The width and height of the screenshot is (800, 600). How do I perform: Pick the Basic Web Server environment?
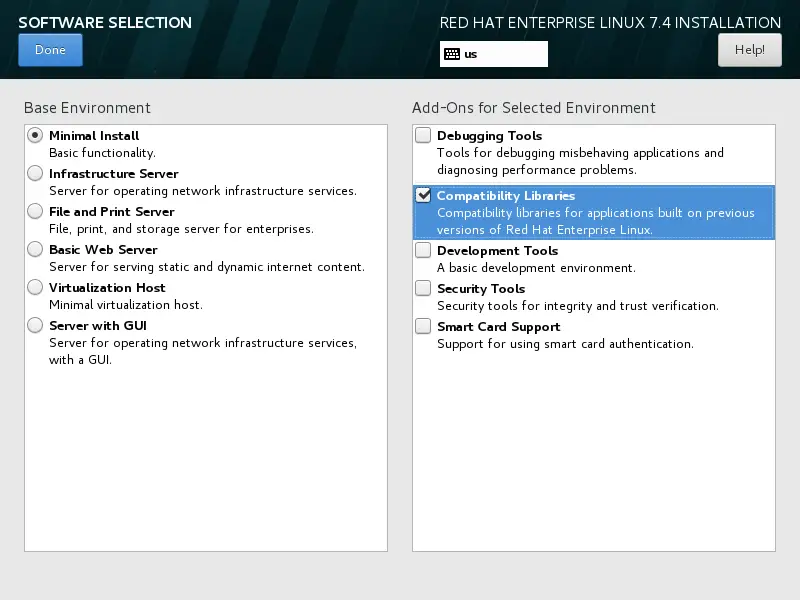(35, 249)
